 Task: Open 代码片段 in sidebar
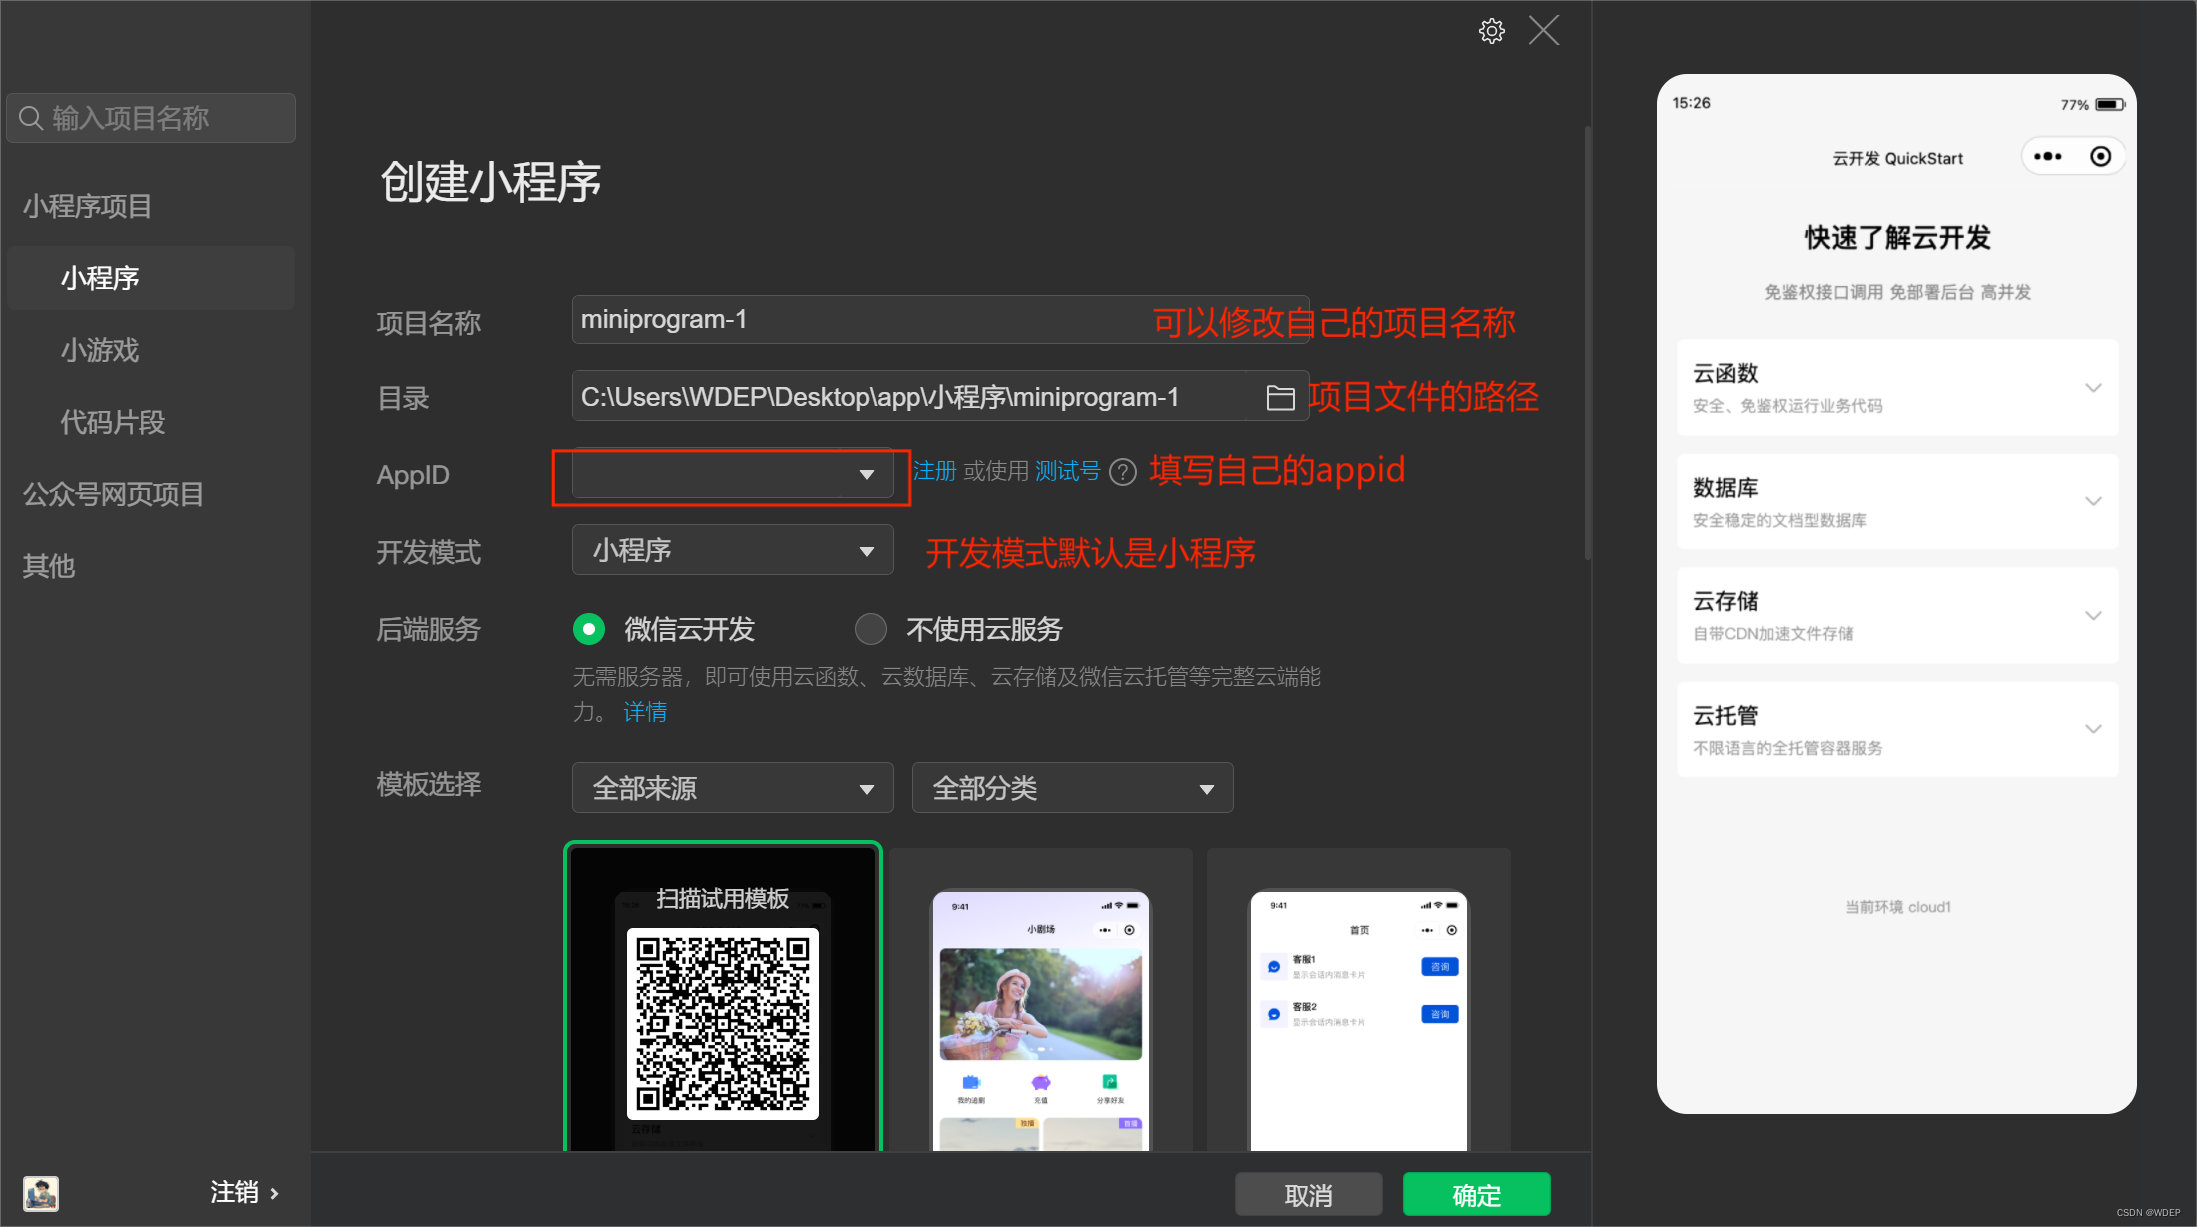112,422
